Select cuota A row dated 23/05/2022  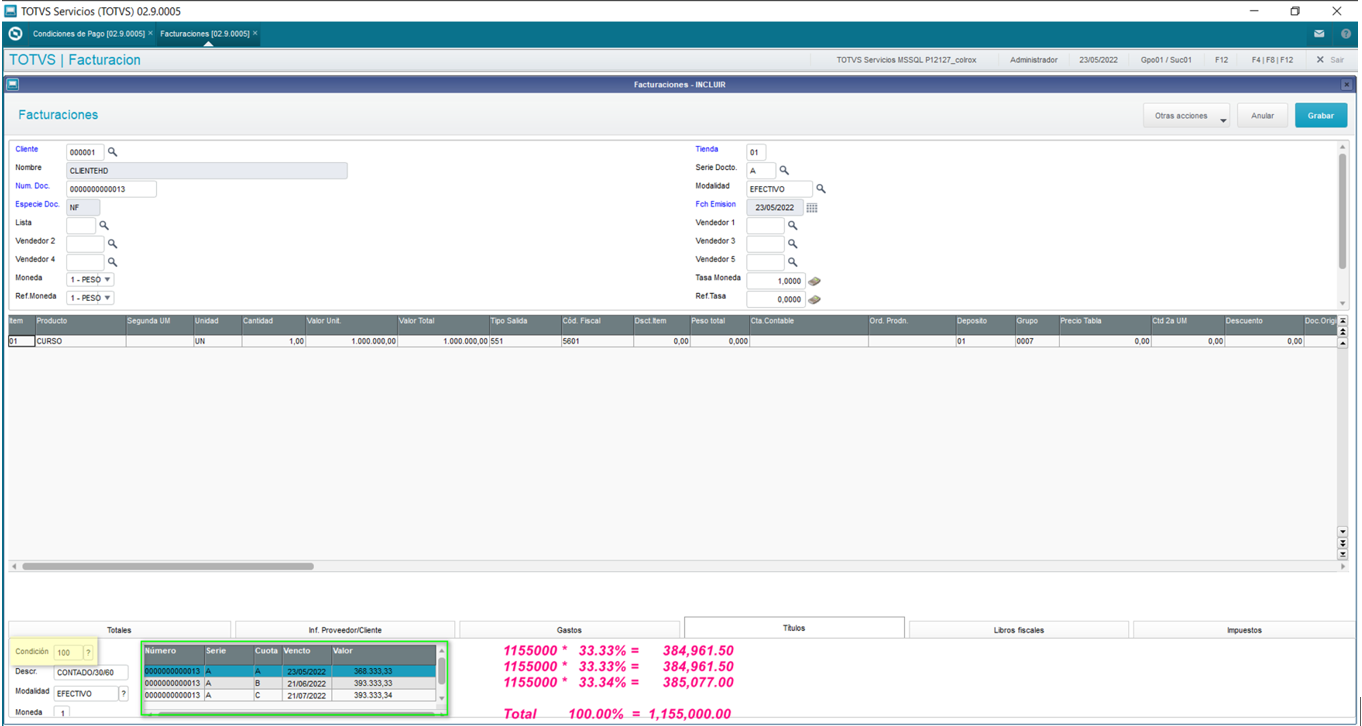[x=290, y=672]
